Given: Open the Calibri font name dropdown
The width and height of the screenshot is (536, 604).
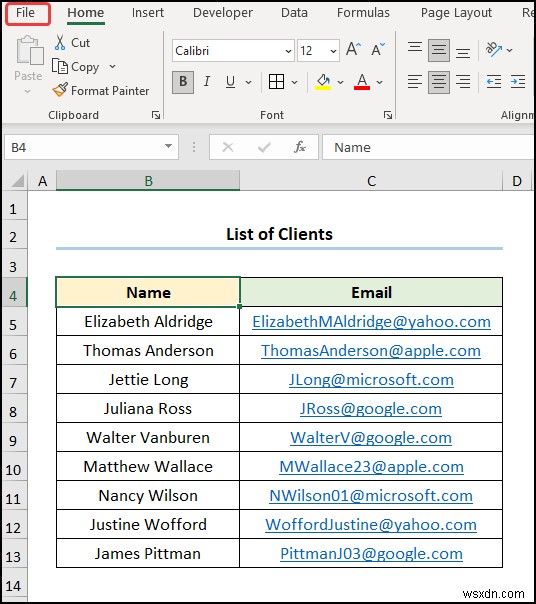Looking at the screenshot, I should tap(288, 51).
